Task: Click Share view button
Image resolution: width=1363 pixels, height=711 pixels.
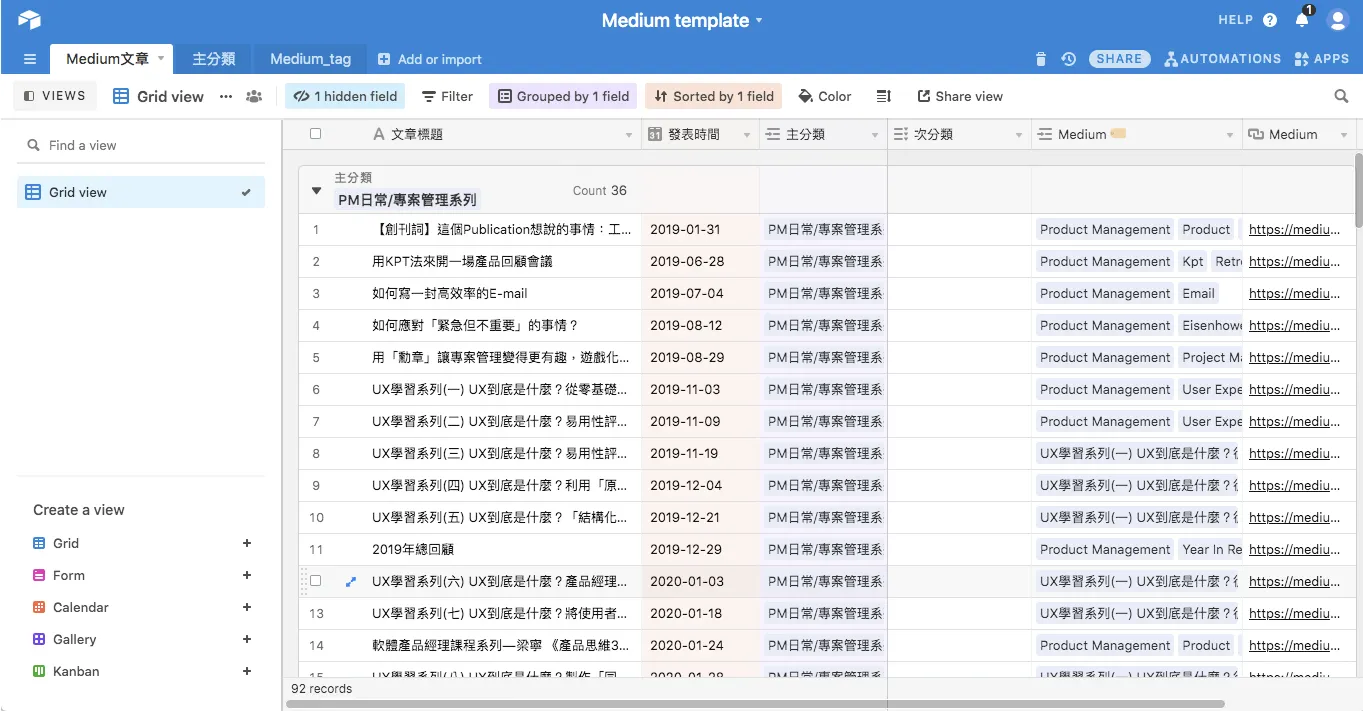Action: tap(960, 96)
